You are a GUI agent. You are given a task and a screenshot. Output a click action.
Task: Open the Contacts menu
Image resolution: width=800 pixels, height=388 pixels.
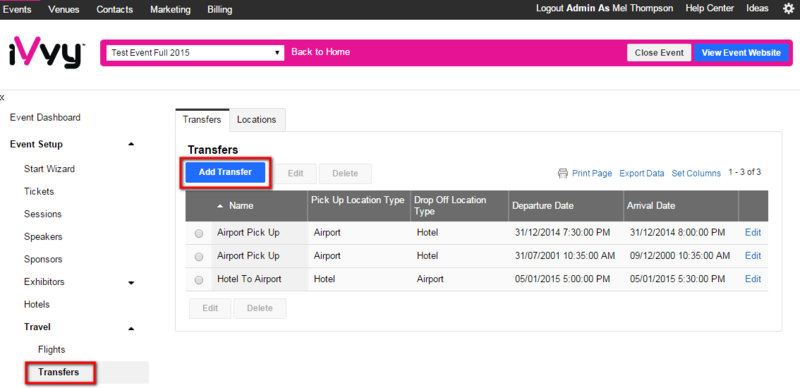[x=115, y=9]
